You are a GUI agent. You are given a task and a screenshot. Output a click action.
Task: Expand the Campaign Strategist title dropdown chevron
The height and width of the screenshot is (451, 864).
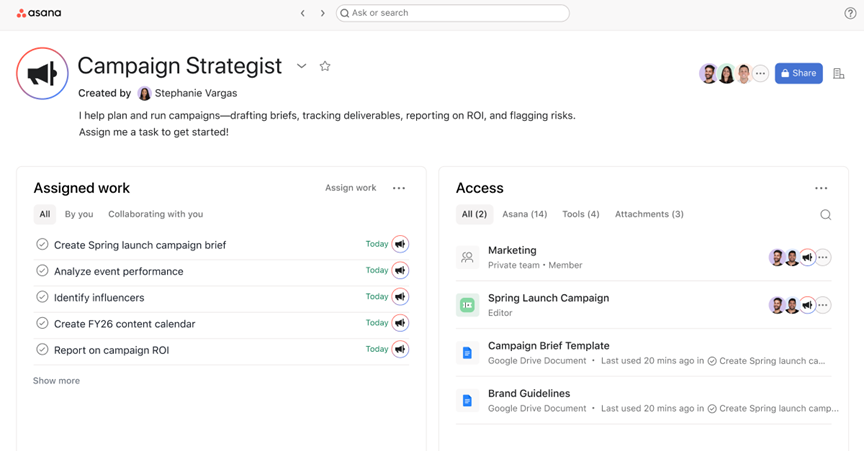[x=302, y=66]
